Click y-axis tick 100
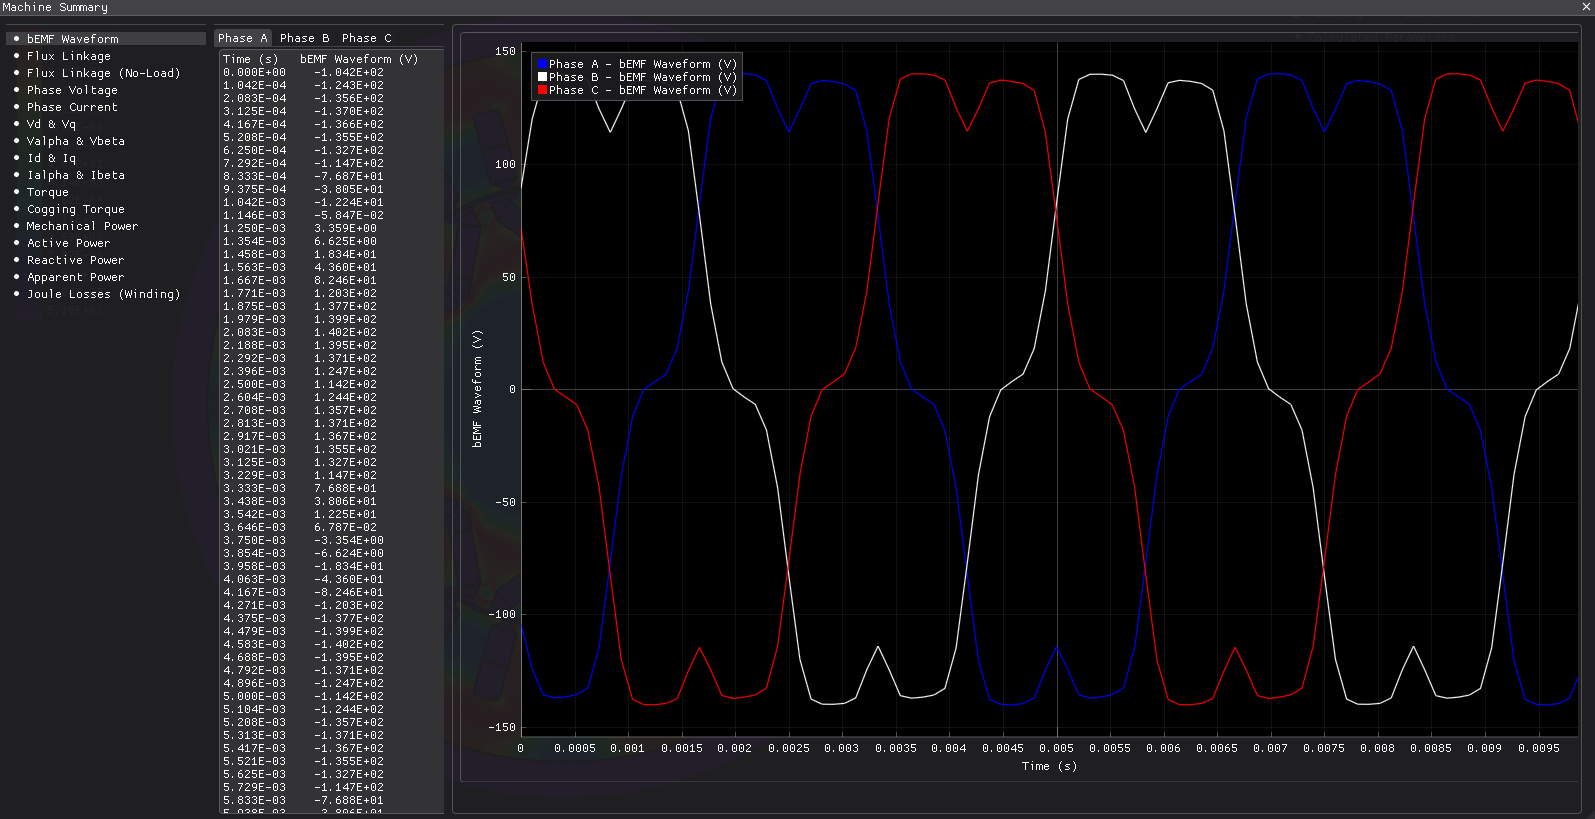This screenshot has width=1595, height=819. click(505, 164)
